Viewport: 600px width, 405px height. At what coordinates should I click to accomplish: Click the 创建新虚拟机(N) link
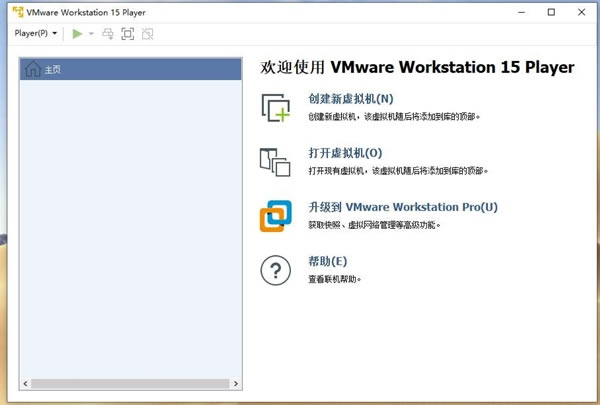[351, 99]
